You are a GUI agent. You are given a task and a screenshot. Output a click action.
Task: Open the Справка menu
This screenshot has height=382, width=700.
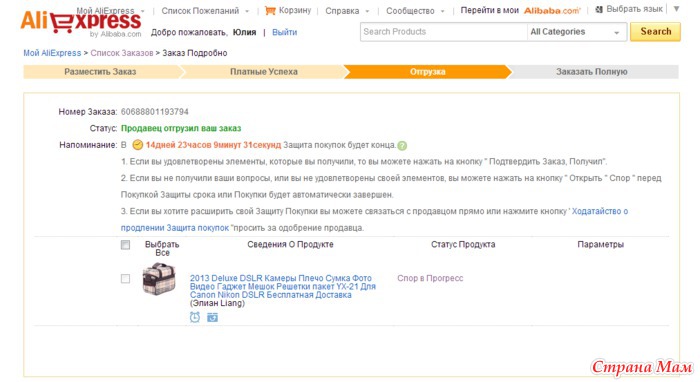click(x=347, y=11)
